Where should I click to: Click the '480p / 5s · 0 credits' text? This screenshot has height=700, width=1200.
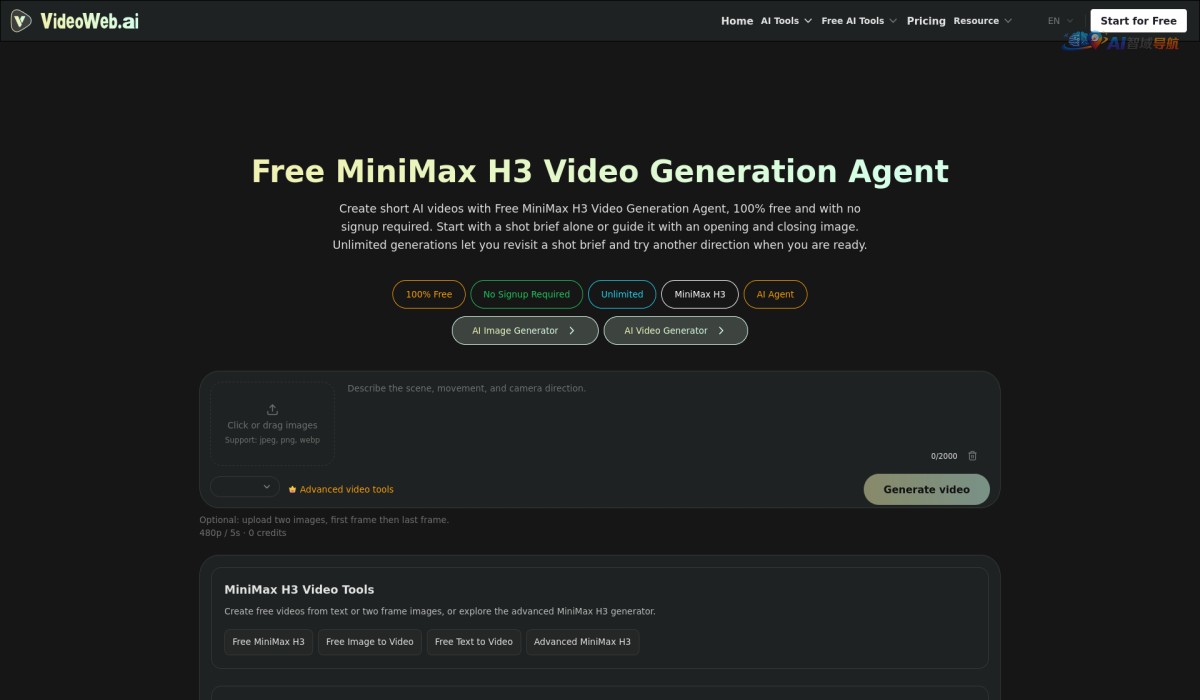point(243,533)
